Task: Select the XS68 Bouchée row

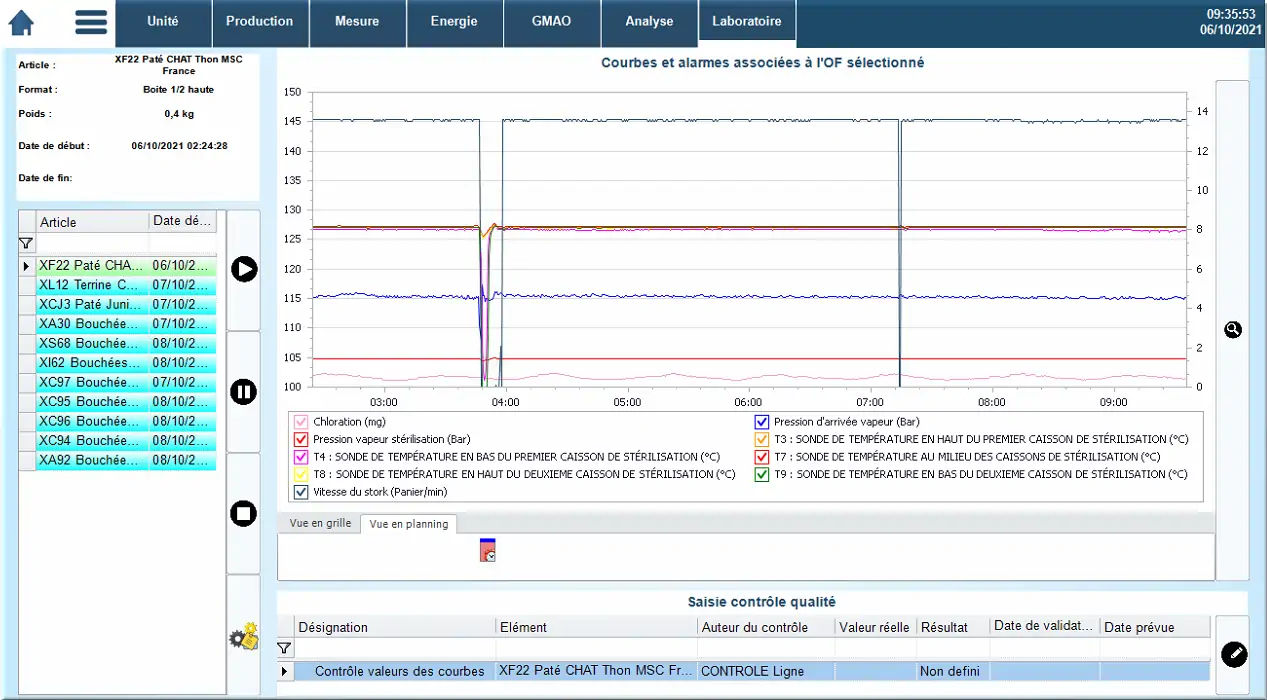Action: 126,343
